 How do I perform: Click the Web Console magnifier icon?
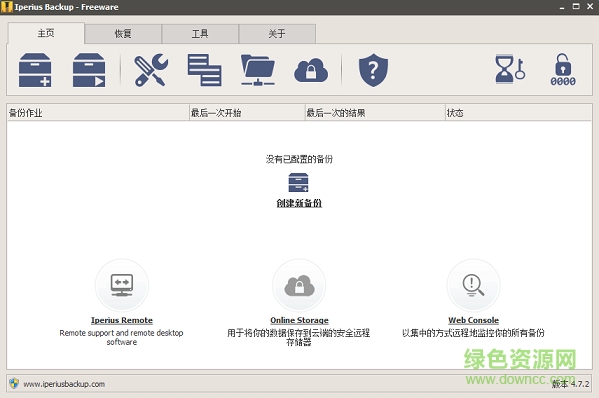point(473,285)
